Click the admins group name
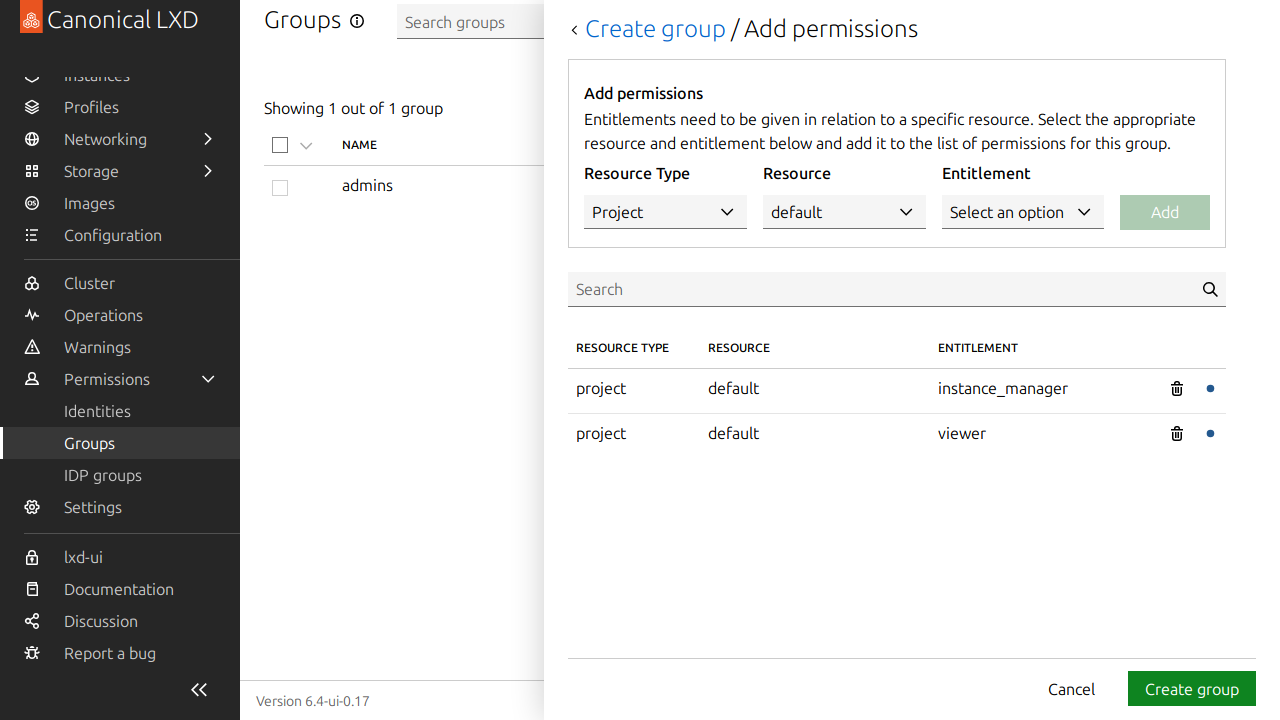This screenshot has width=1280, height=720. pos(367,186)
